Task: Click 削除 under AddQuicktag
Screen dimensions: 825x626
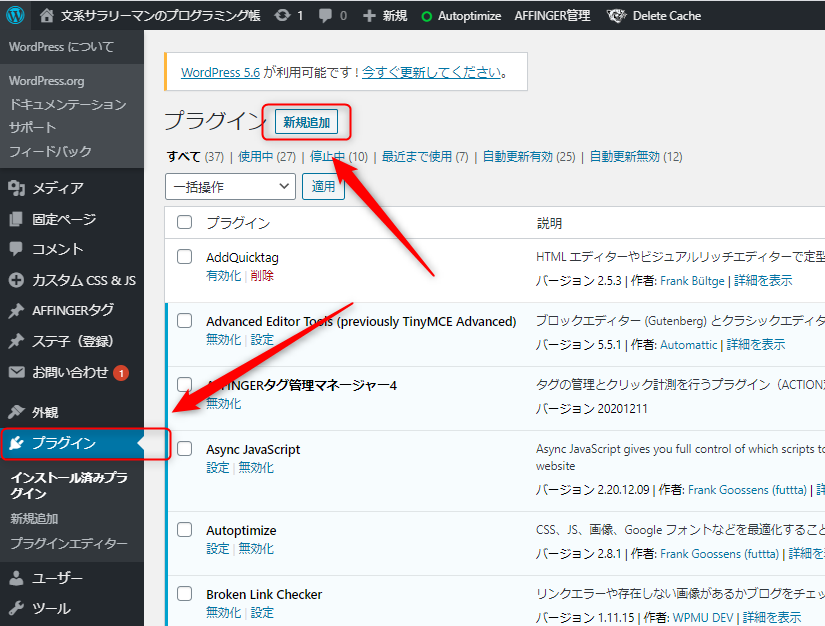Action: click(262, 276)
